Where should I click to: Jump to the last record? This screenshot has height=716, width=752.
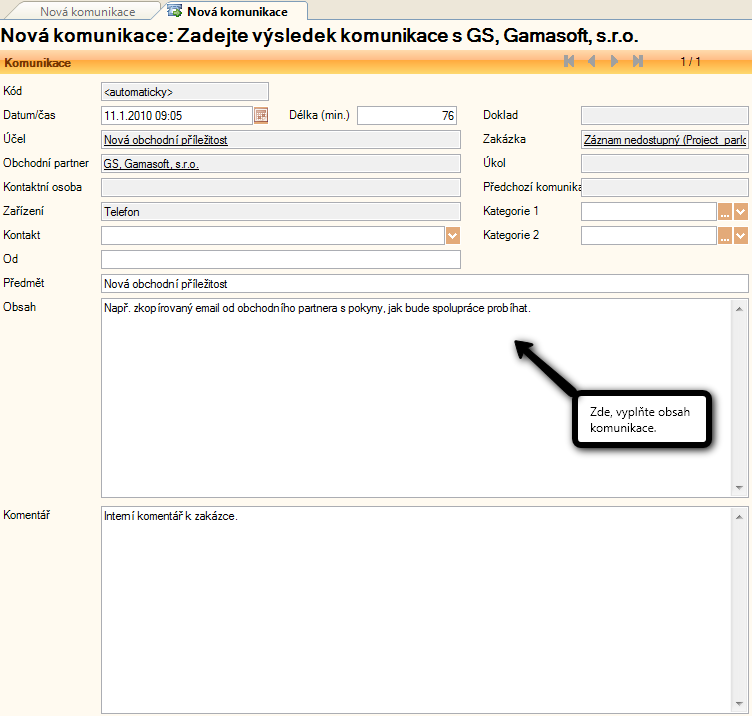click(638, 62)
